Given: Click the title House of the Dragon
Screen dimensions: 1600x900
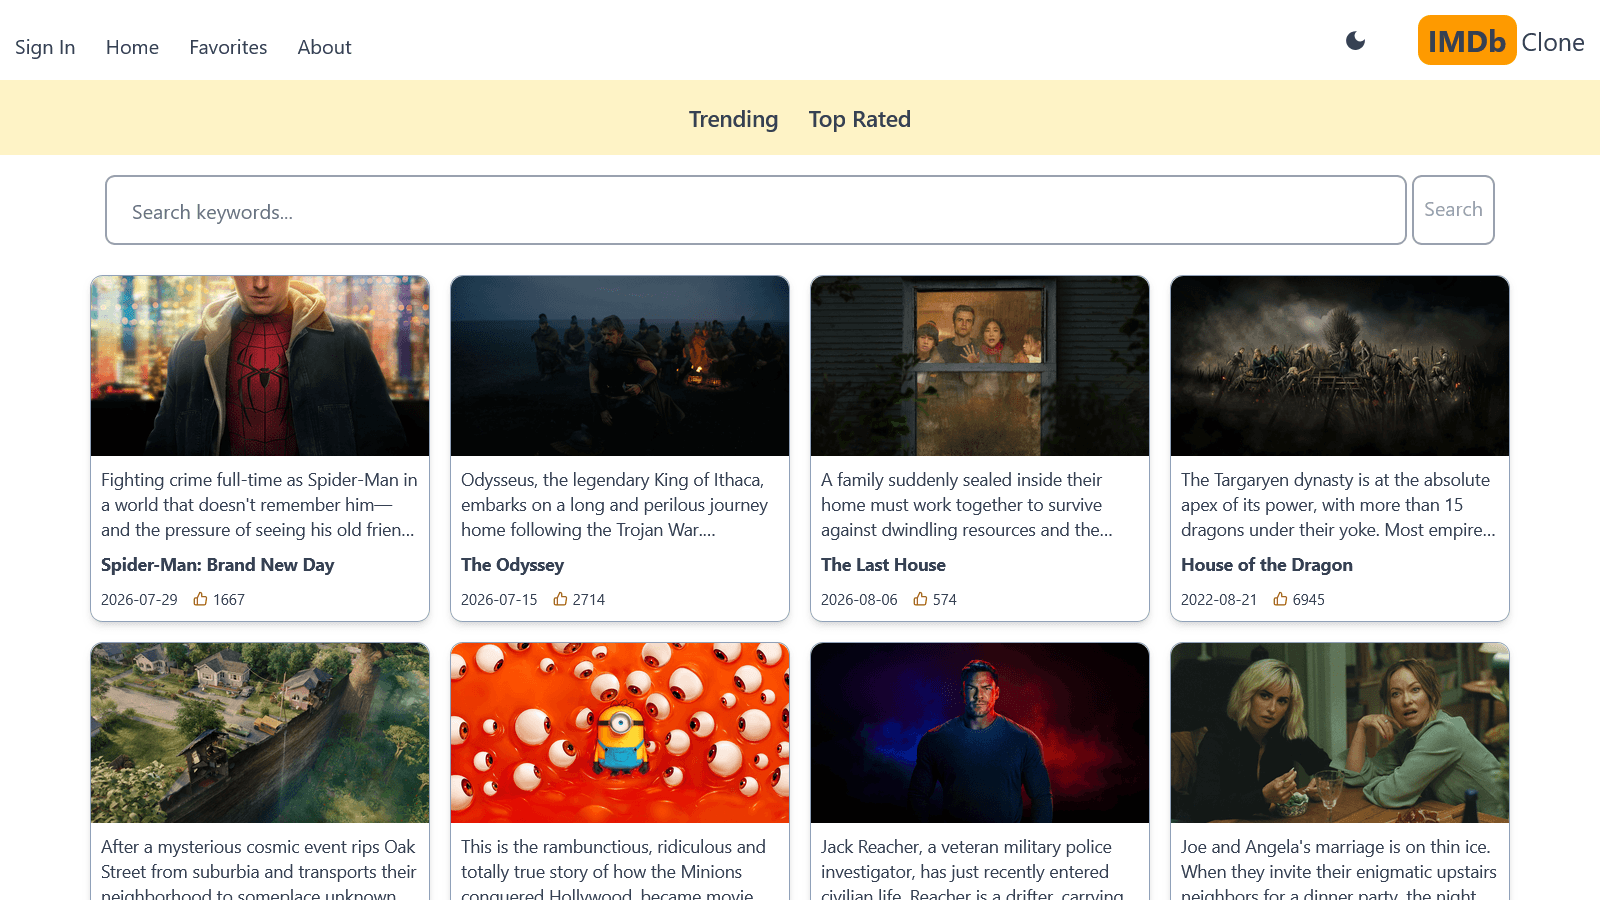Looking at the screenshot, I should 1266,565.
